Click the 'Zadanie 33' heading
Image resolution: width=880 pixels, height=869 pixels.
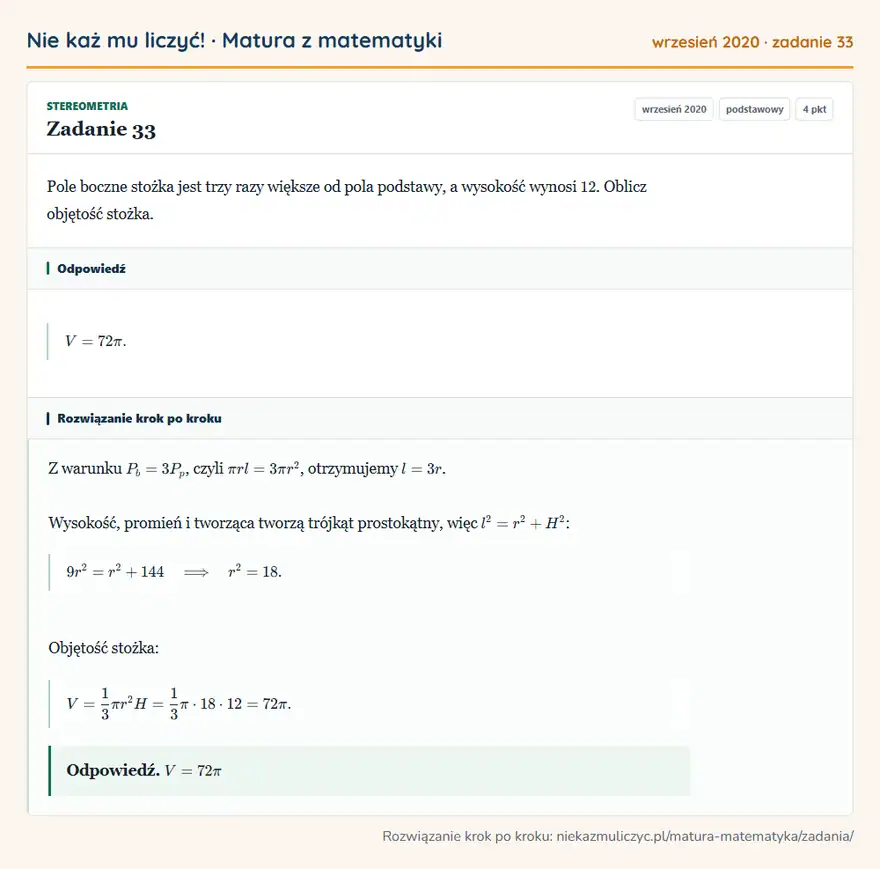[x=101, y=129]
